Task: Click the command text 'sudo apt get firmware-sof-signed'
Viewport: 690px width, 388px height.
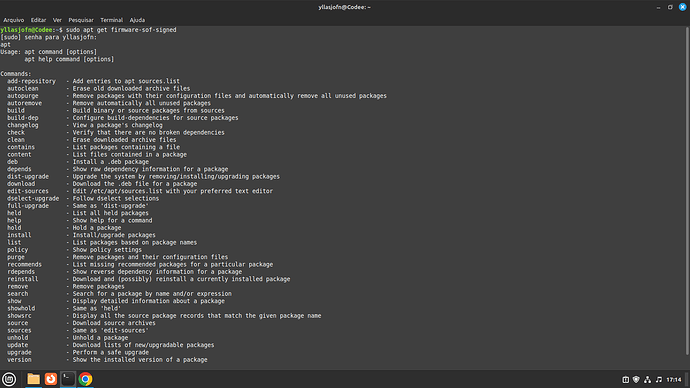Action: point(121,30)
